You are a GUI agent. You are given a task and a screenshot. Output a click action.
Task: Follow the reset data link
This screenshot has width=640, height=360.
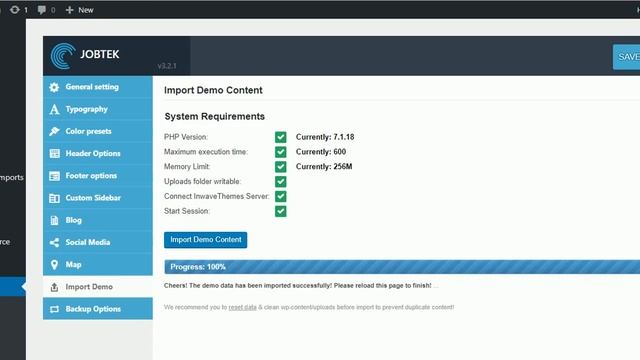click(242, 307)
